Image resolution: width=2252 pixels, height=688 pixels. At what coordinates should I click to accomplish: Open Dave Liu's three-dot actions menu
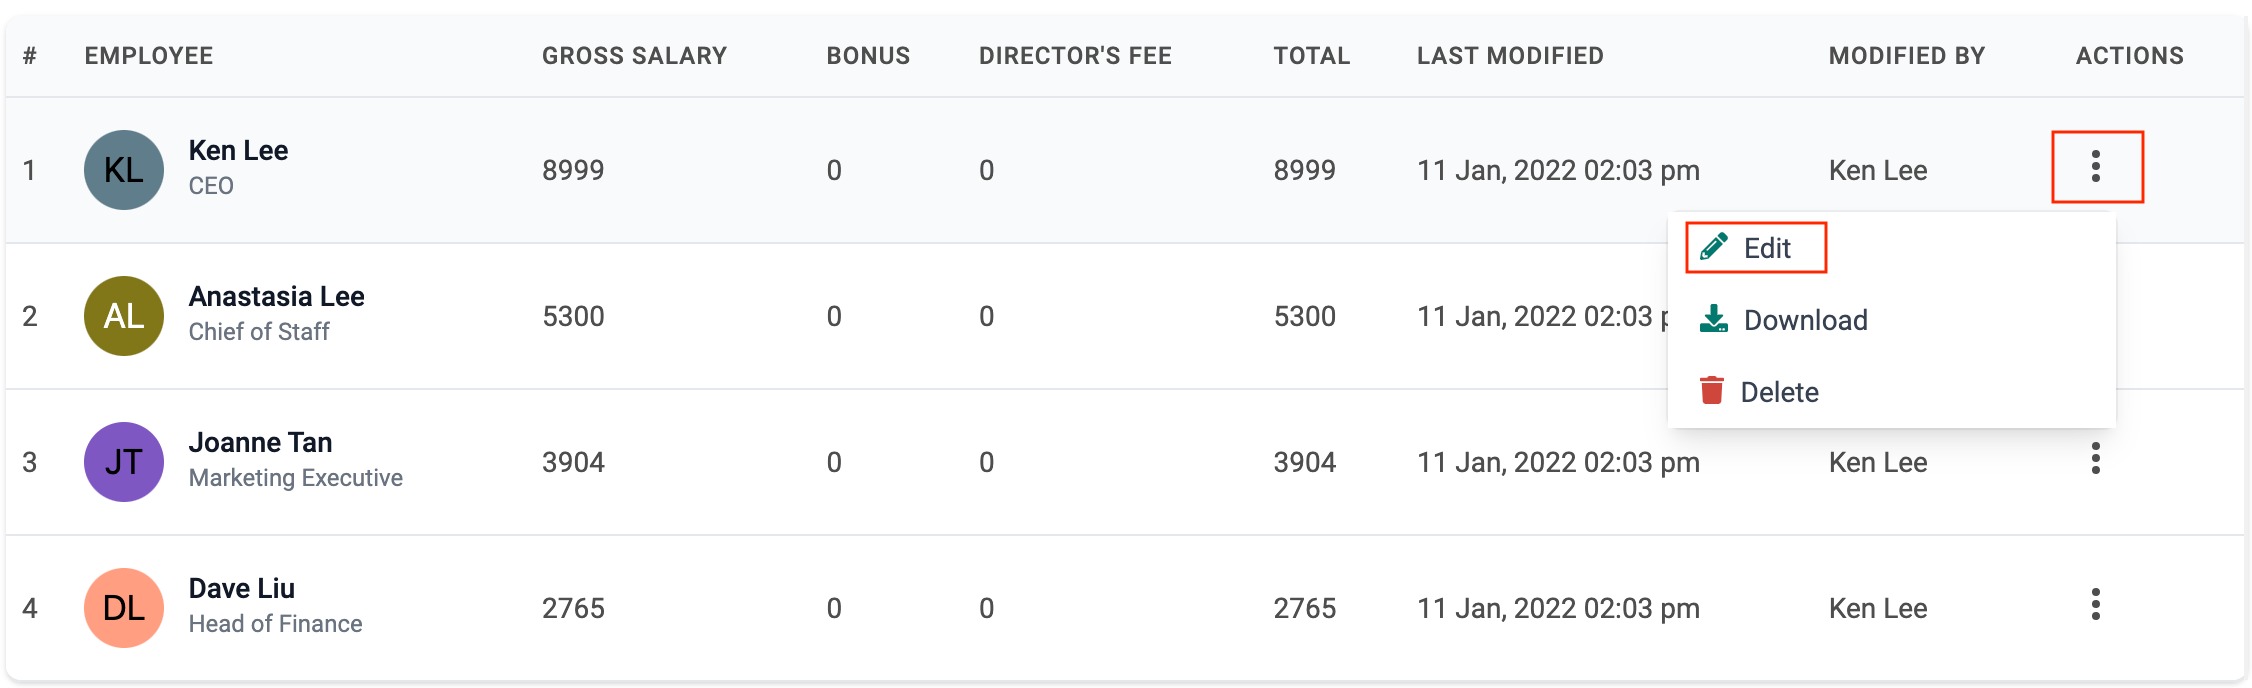tap(2096, 605)
